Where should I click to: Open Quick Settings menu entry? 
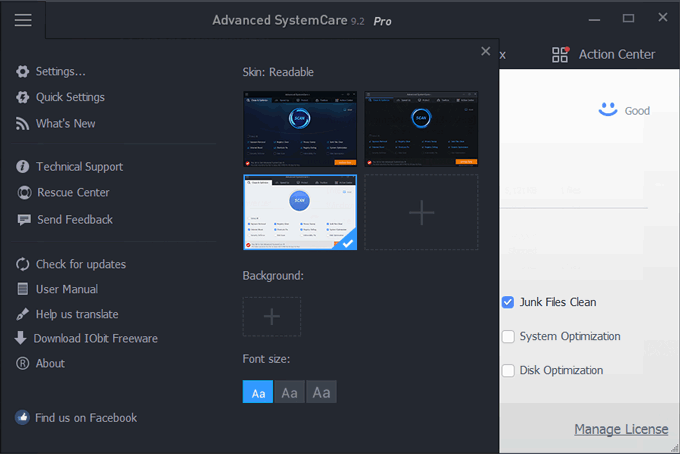coord(70,97)
